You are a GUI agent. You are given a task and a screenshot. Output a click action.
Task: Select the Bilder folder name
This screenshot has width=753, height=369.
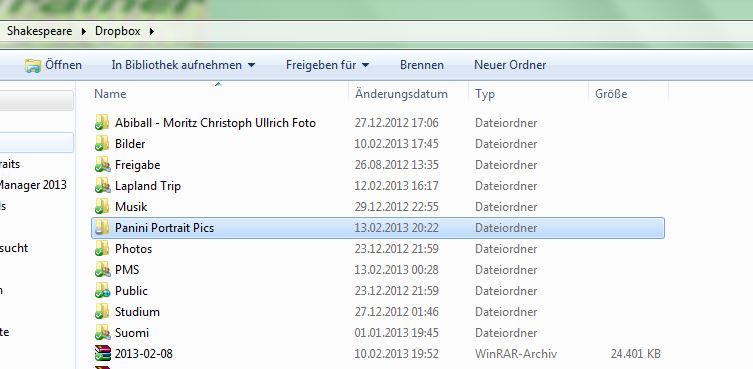pos(130,144)
